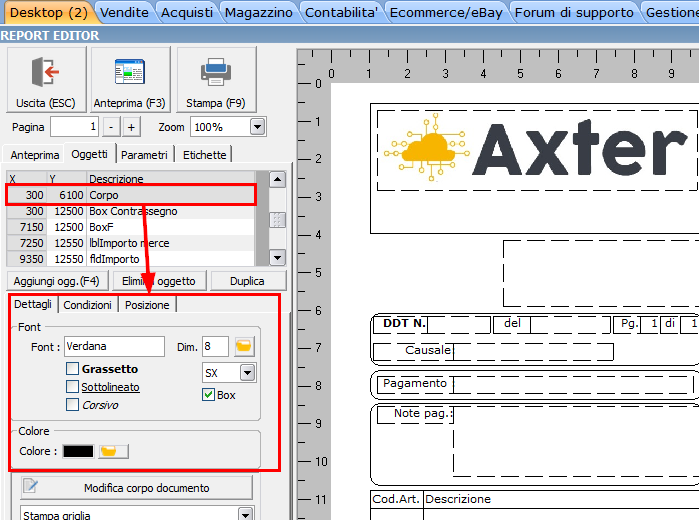Image resolution: width=699 pixels, height=520 pixels.
Task: Open the Forum di supporto tab
Action: tap(574, 12)
